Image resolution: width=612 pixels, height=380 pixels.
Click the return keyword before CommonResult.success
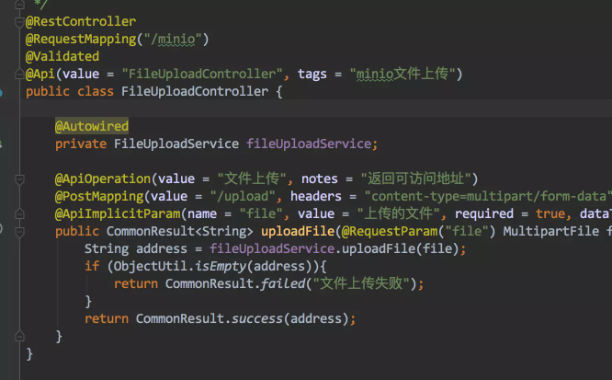coord(107,319)
